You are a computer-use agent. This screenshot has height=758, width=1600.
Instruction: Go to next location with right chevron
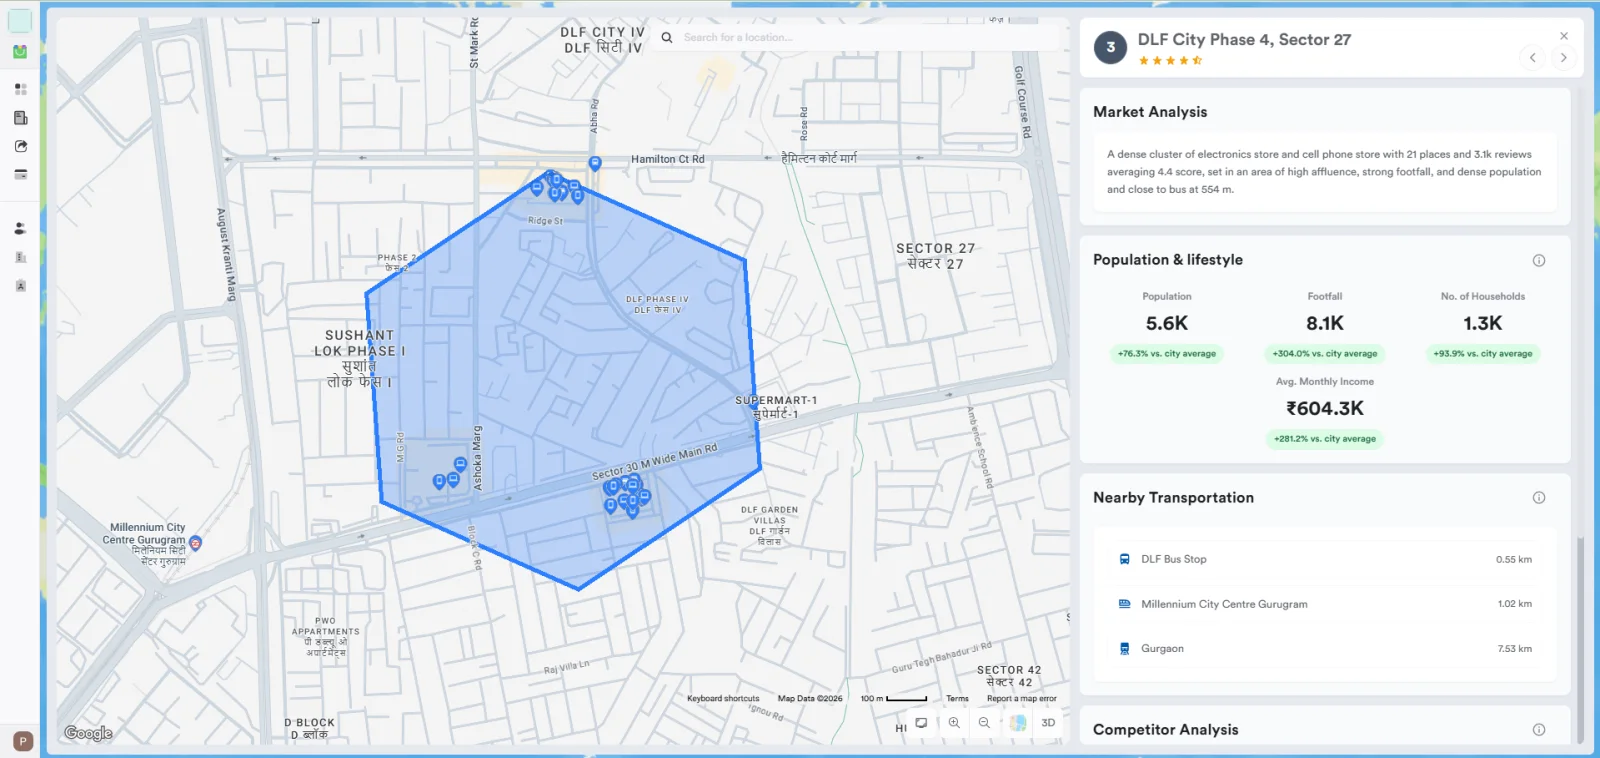coord(1564,58)
